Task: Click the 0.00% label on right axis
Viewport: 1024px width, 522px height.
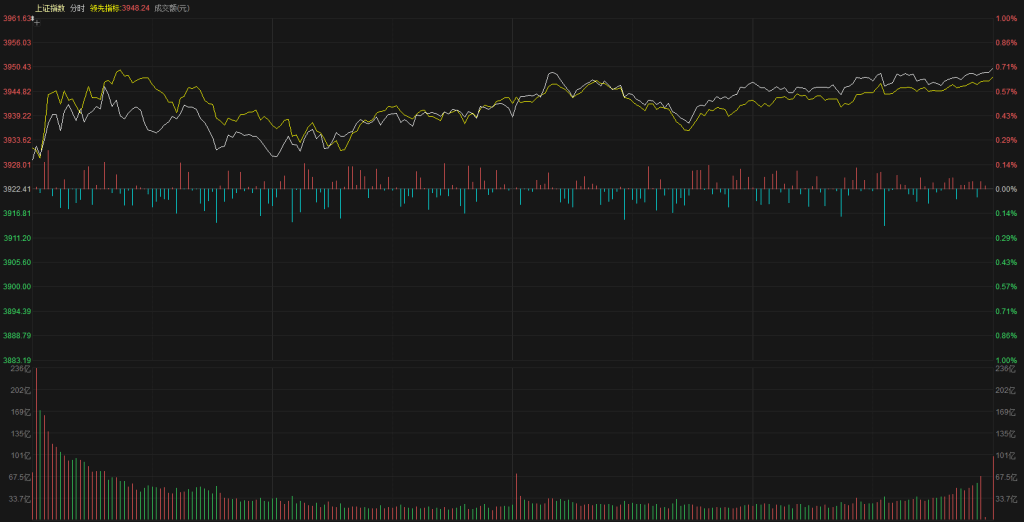Action: 1005,189
